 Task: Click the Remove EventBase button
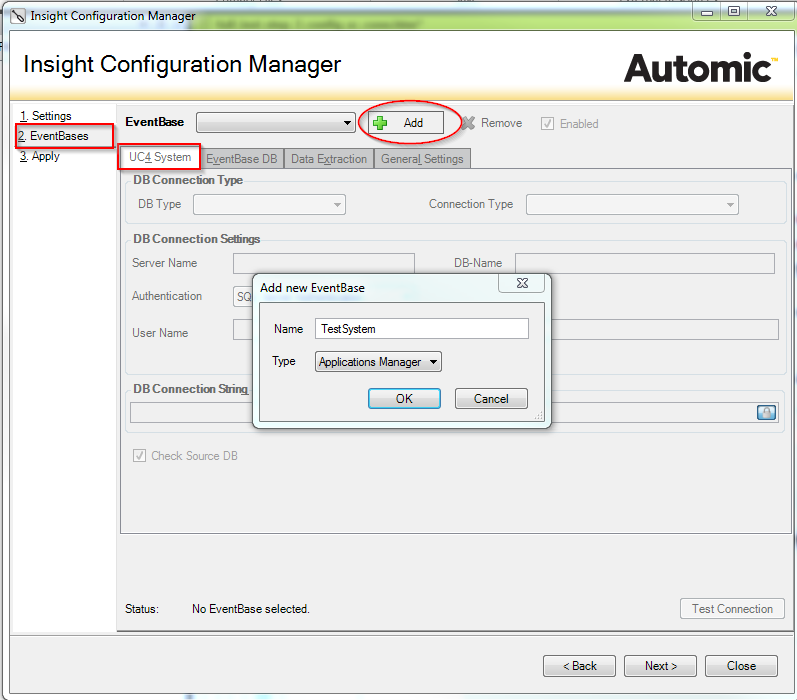click(492, 123)
